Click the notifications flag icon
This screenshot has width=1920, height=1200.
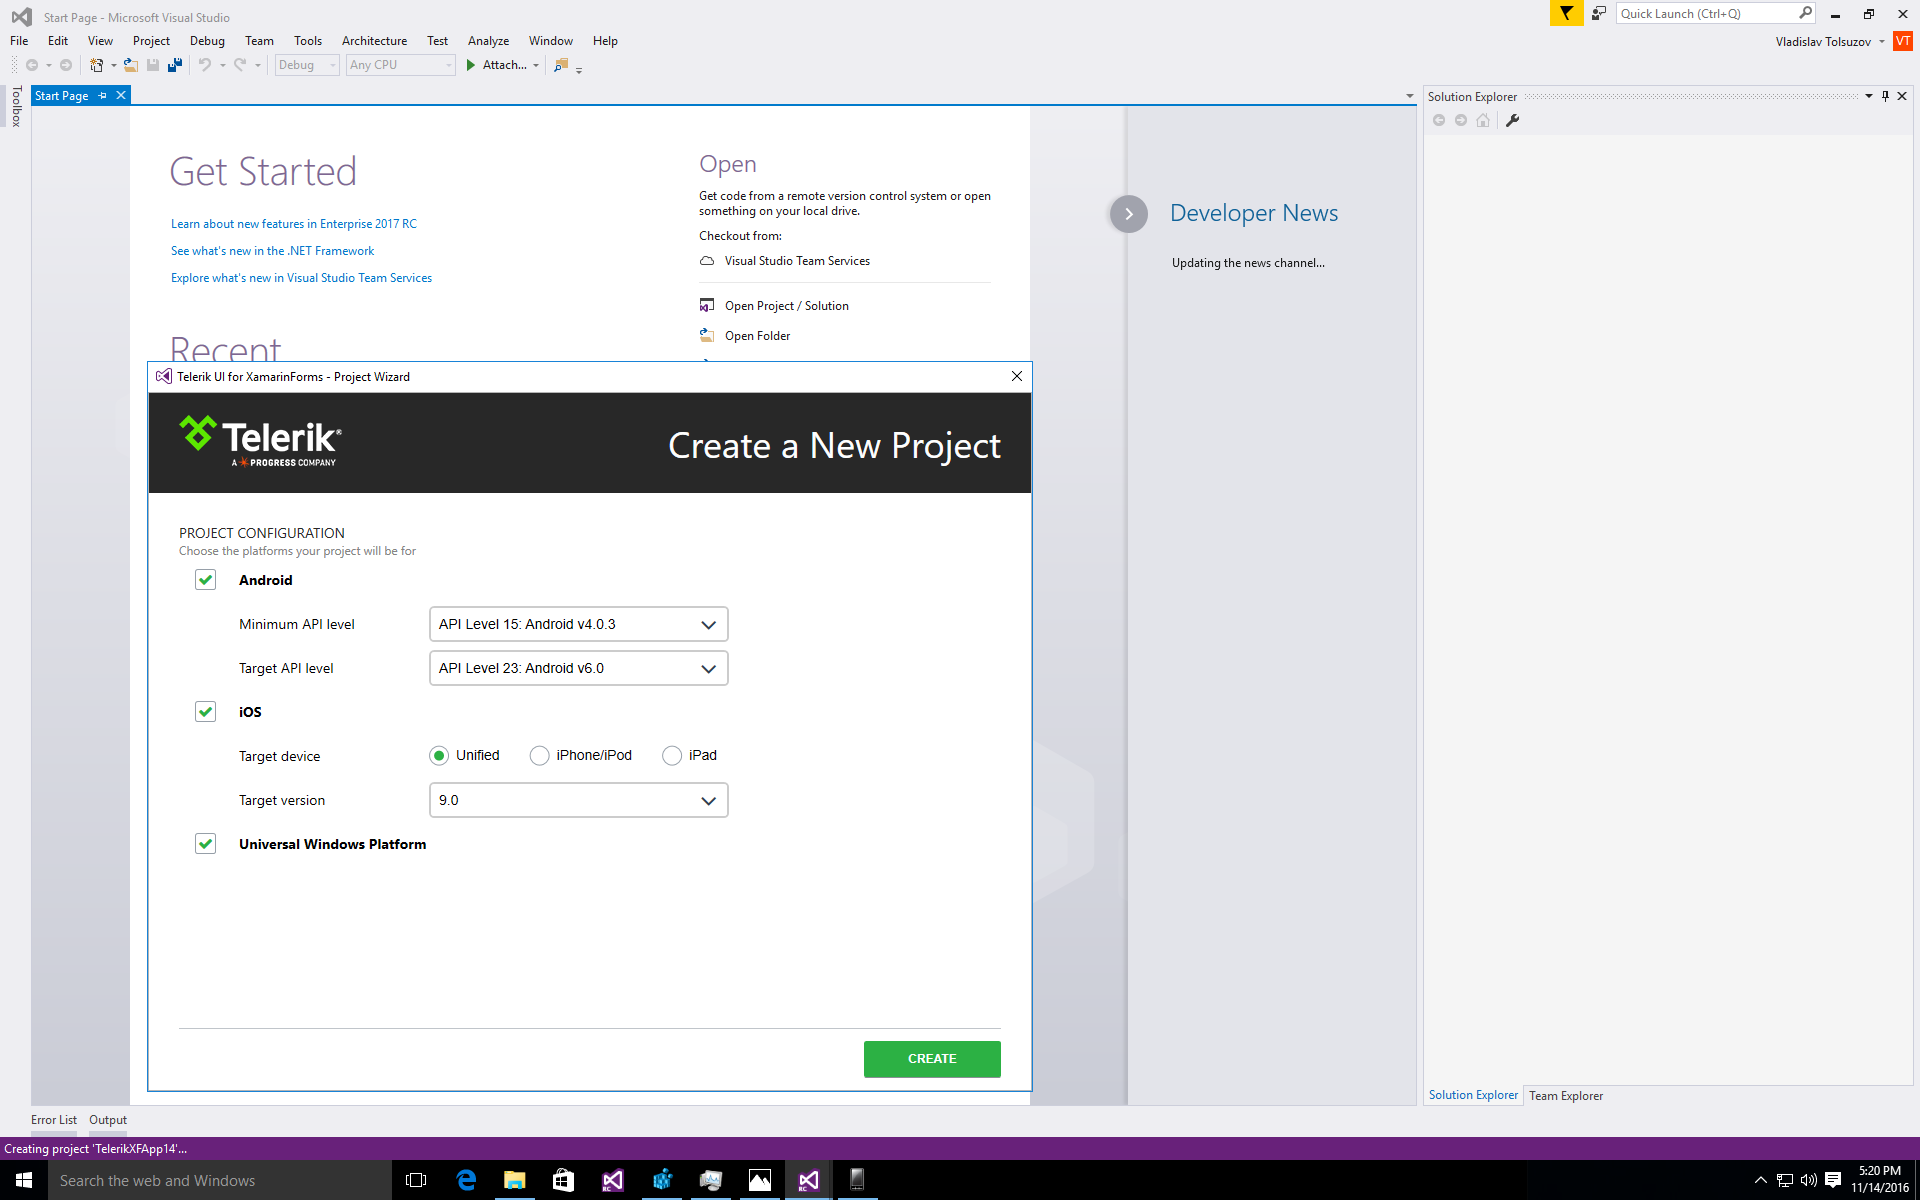(1566, 14)
